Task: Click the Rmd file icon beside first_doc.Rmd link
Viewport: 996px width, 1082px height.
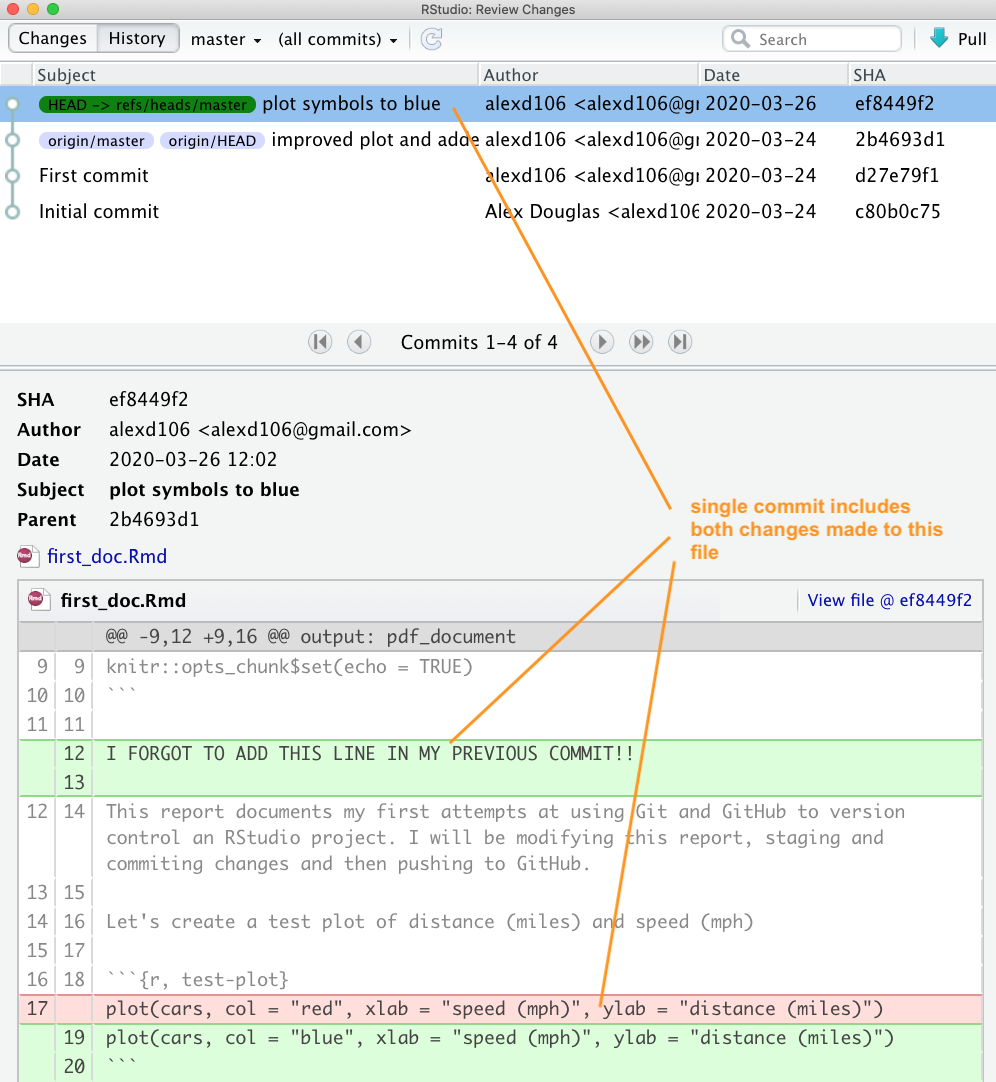Action: [x=28, y=556]
